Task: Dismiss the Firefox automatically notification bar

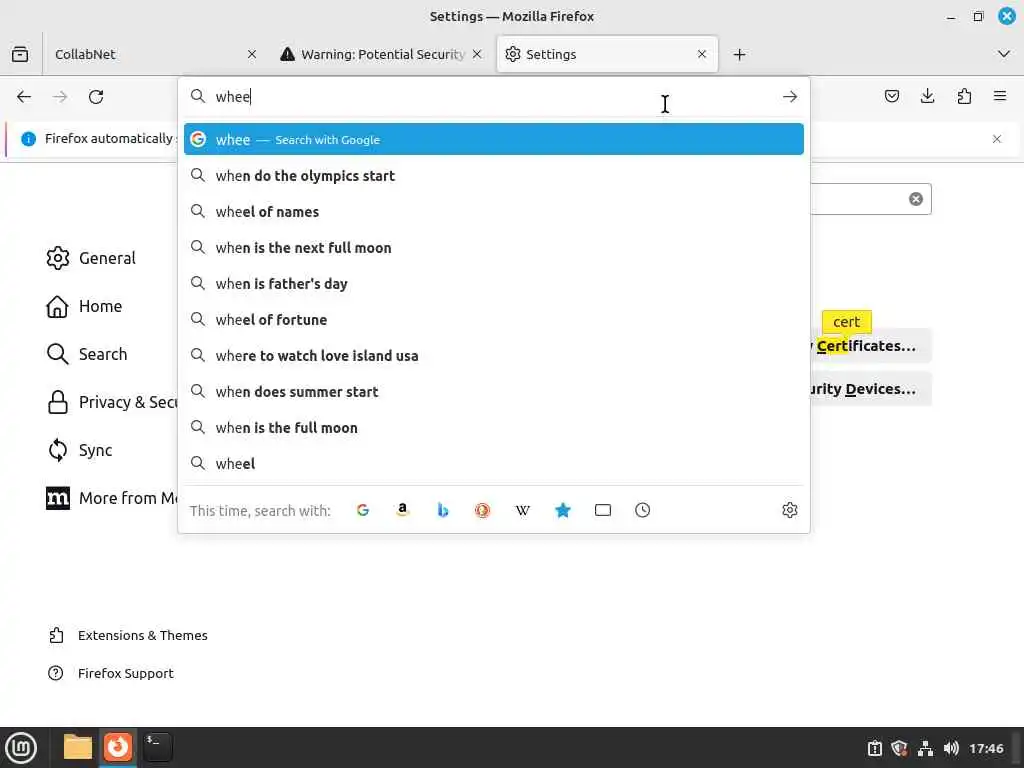Action: [x=997, y=139]
